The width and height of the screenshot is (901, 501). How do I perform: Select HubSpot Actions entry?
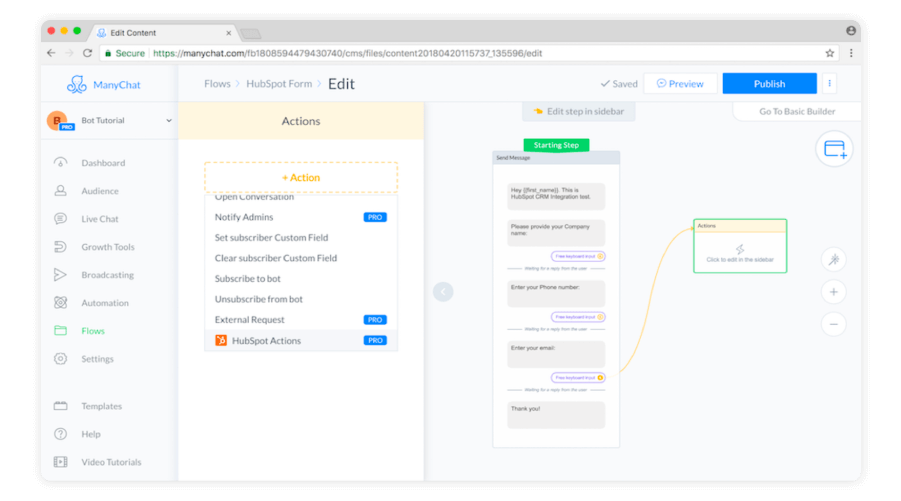tap(301, 340)
